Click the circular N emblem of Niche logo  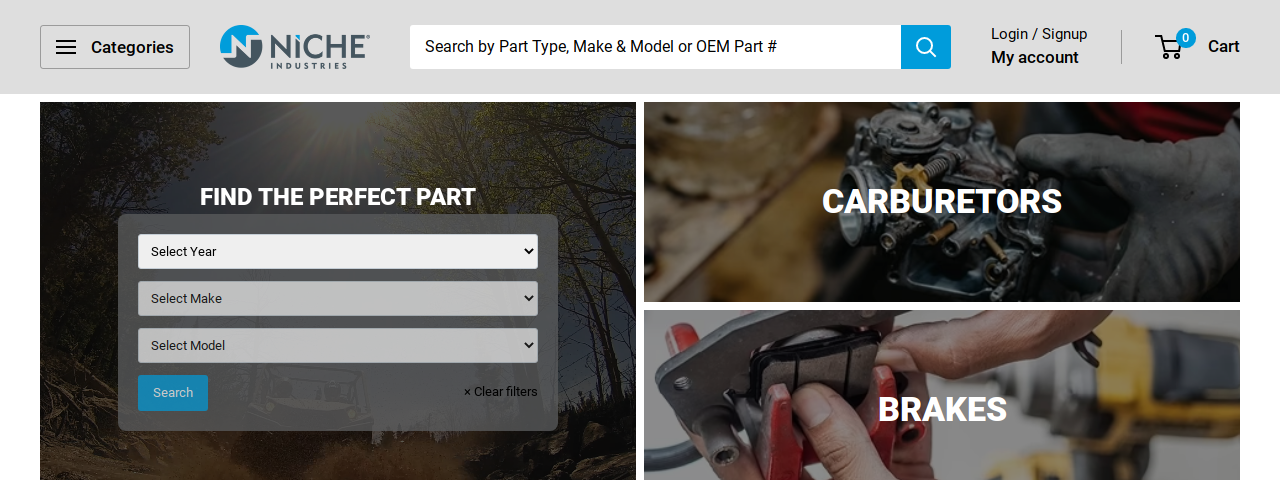[x=241, y=46]
